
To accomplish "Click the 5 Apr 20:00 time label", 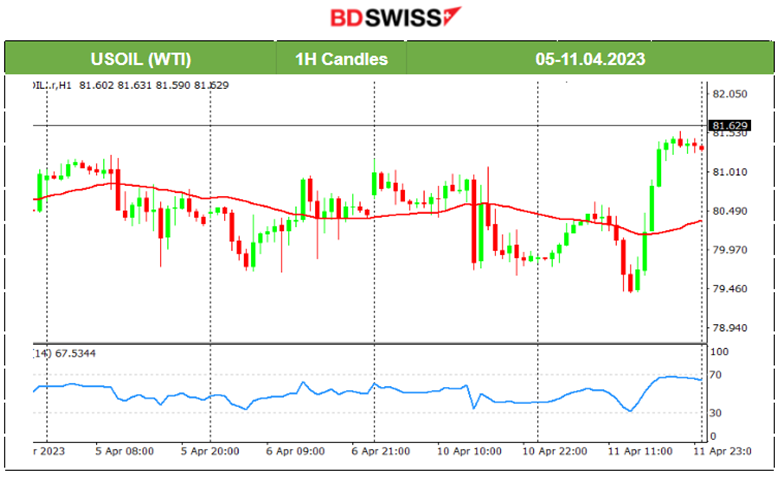I will click(x=210, y=452).
